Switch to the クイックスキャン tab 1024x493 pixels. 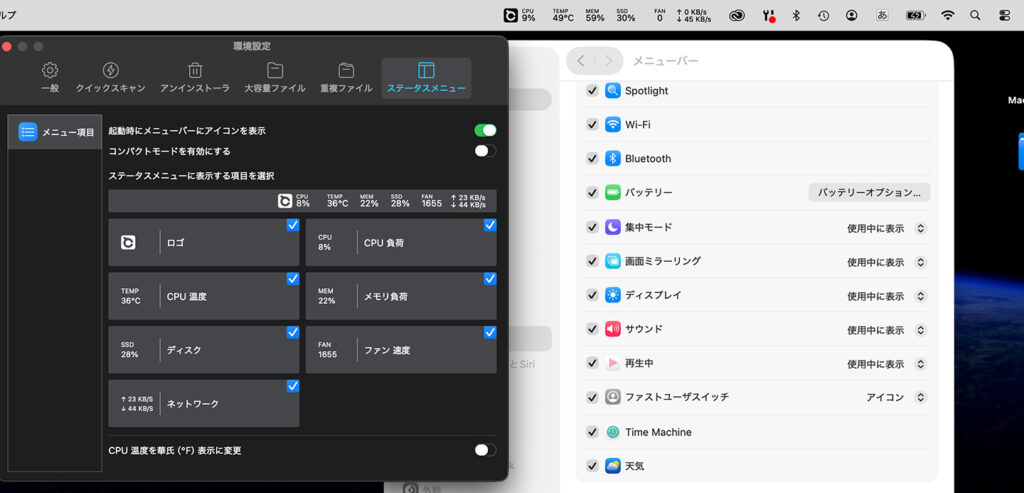coord(111,71)
